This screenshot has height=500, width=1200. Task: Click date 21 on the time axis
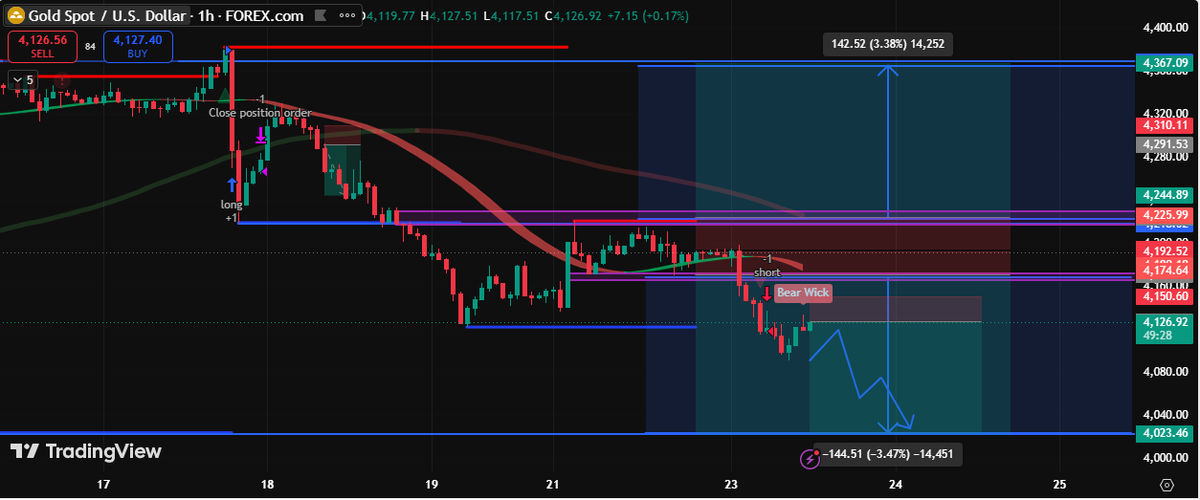point(553,483)
